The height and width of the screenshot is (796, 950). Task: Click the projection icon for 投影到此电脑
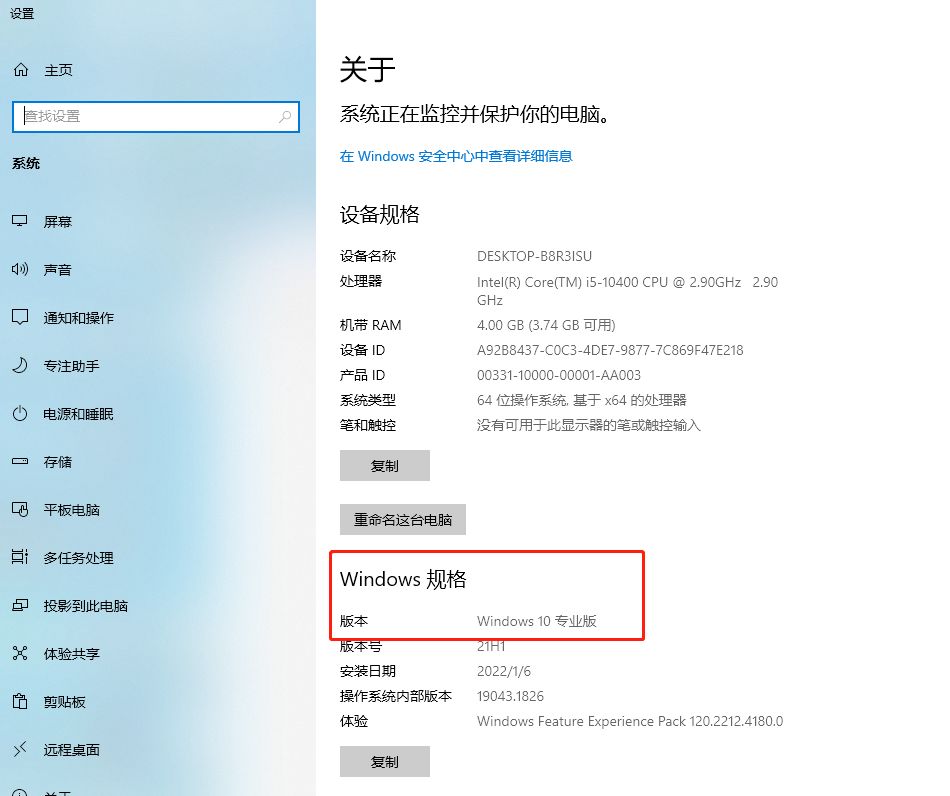pyautogui.click(x=20, y=605)
